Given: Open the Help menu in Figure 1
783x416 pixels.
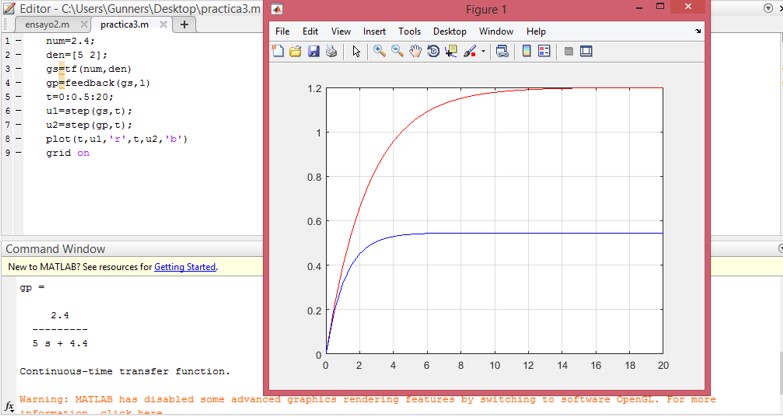Looking at the screenshot, I should pos(536,31).
